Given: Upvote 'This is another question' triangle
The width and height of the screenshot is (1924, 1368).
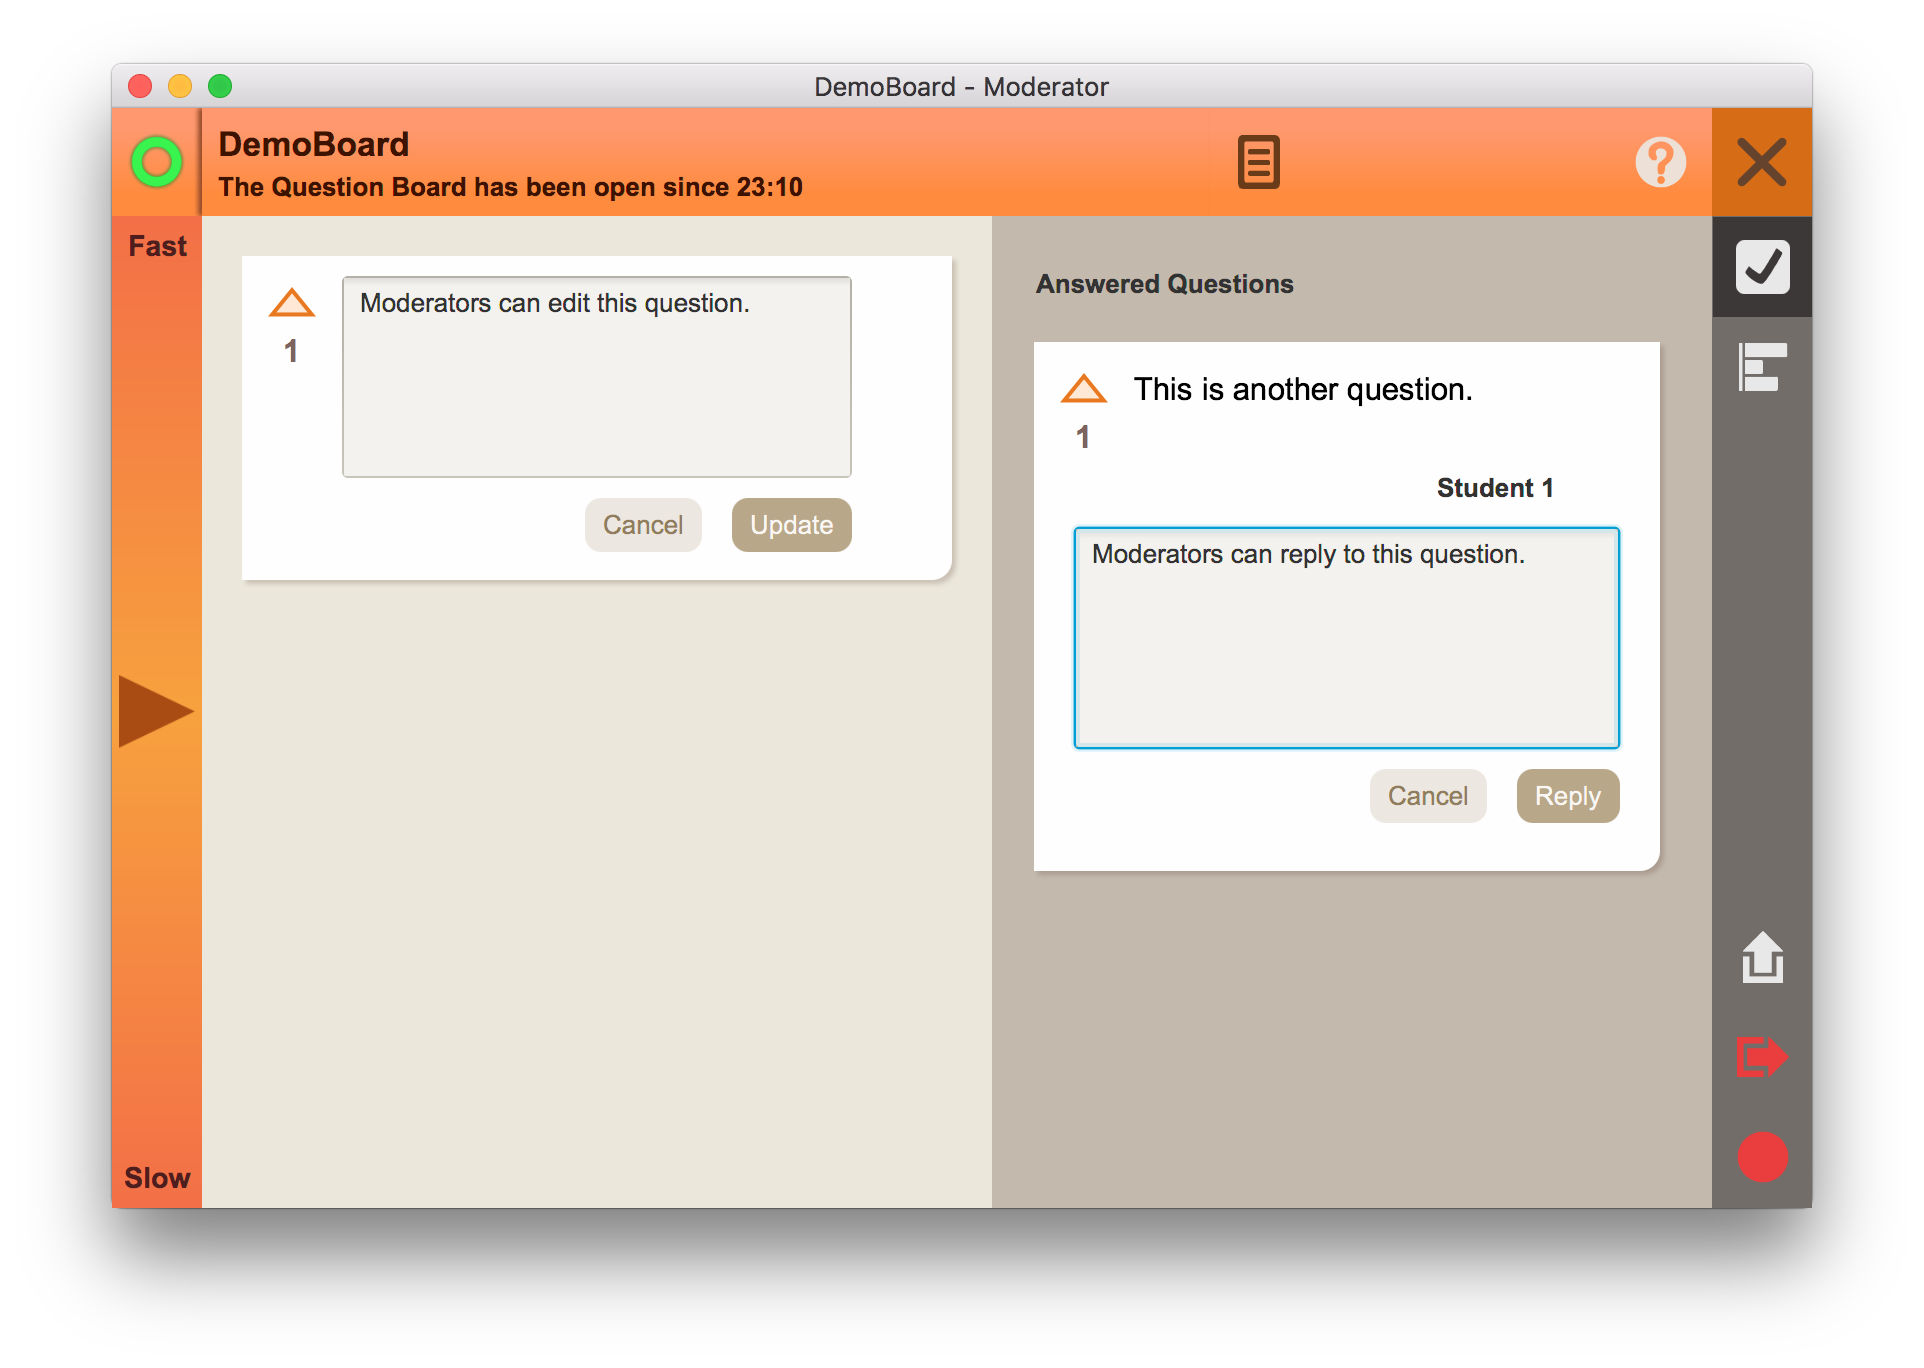Looking at the screenshot, I should point(1083,389).
